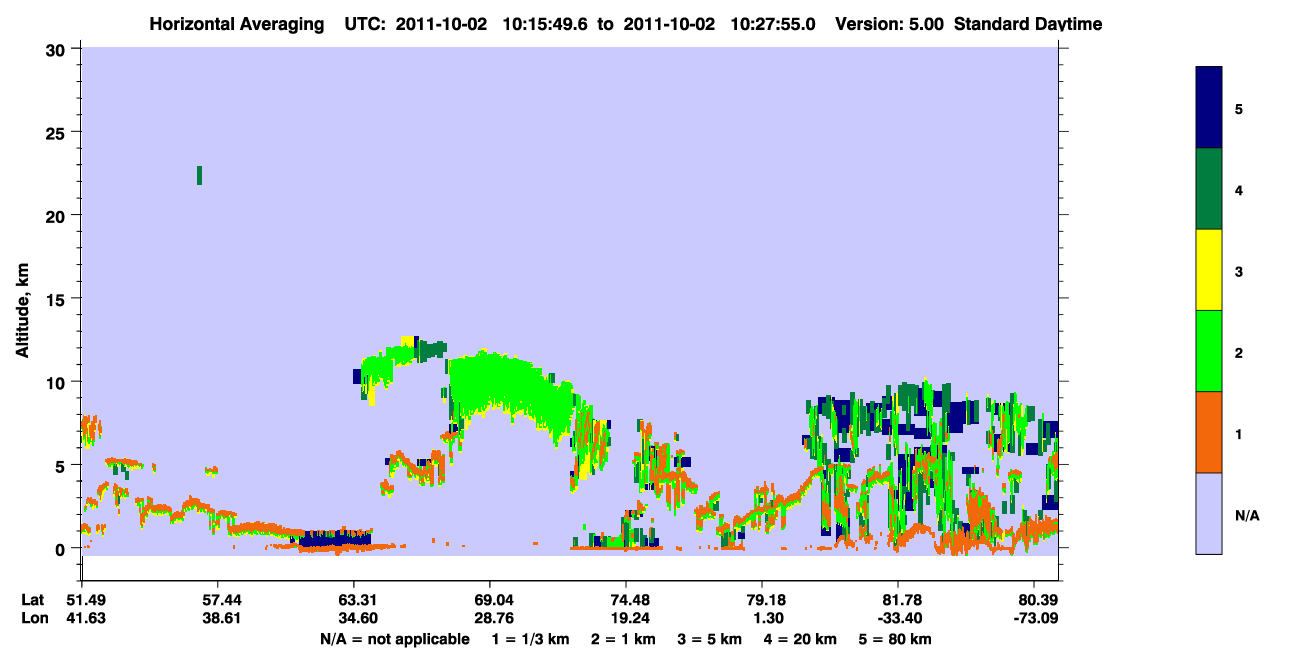Select the orange 1/3 km colorbar segment
The height and width of the screenshot is (667, 1300).
pyautogui.click(x=1209, y=432)
